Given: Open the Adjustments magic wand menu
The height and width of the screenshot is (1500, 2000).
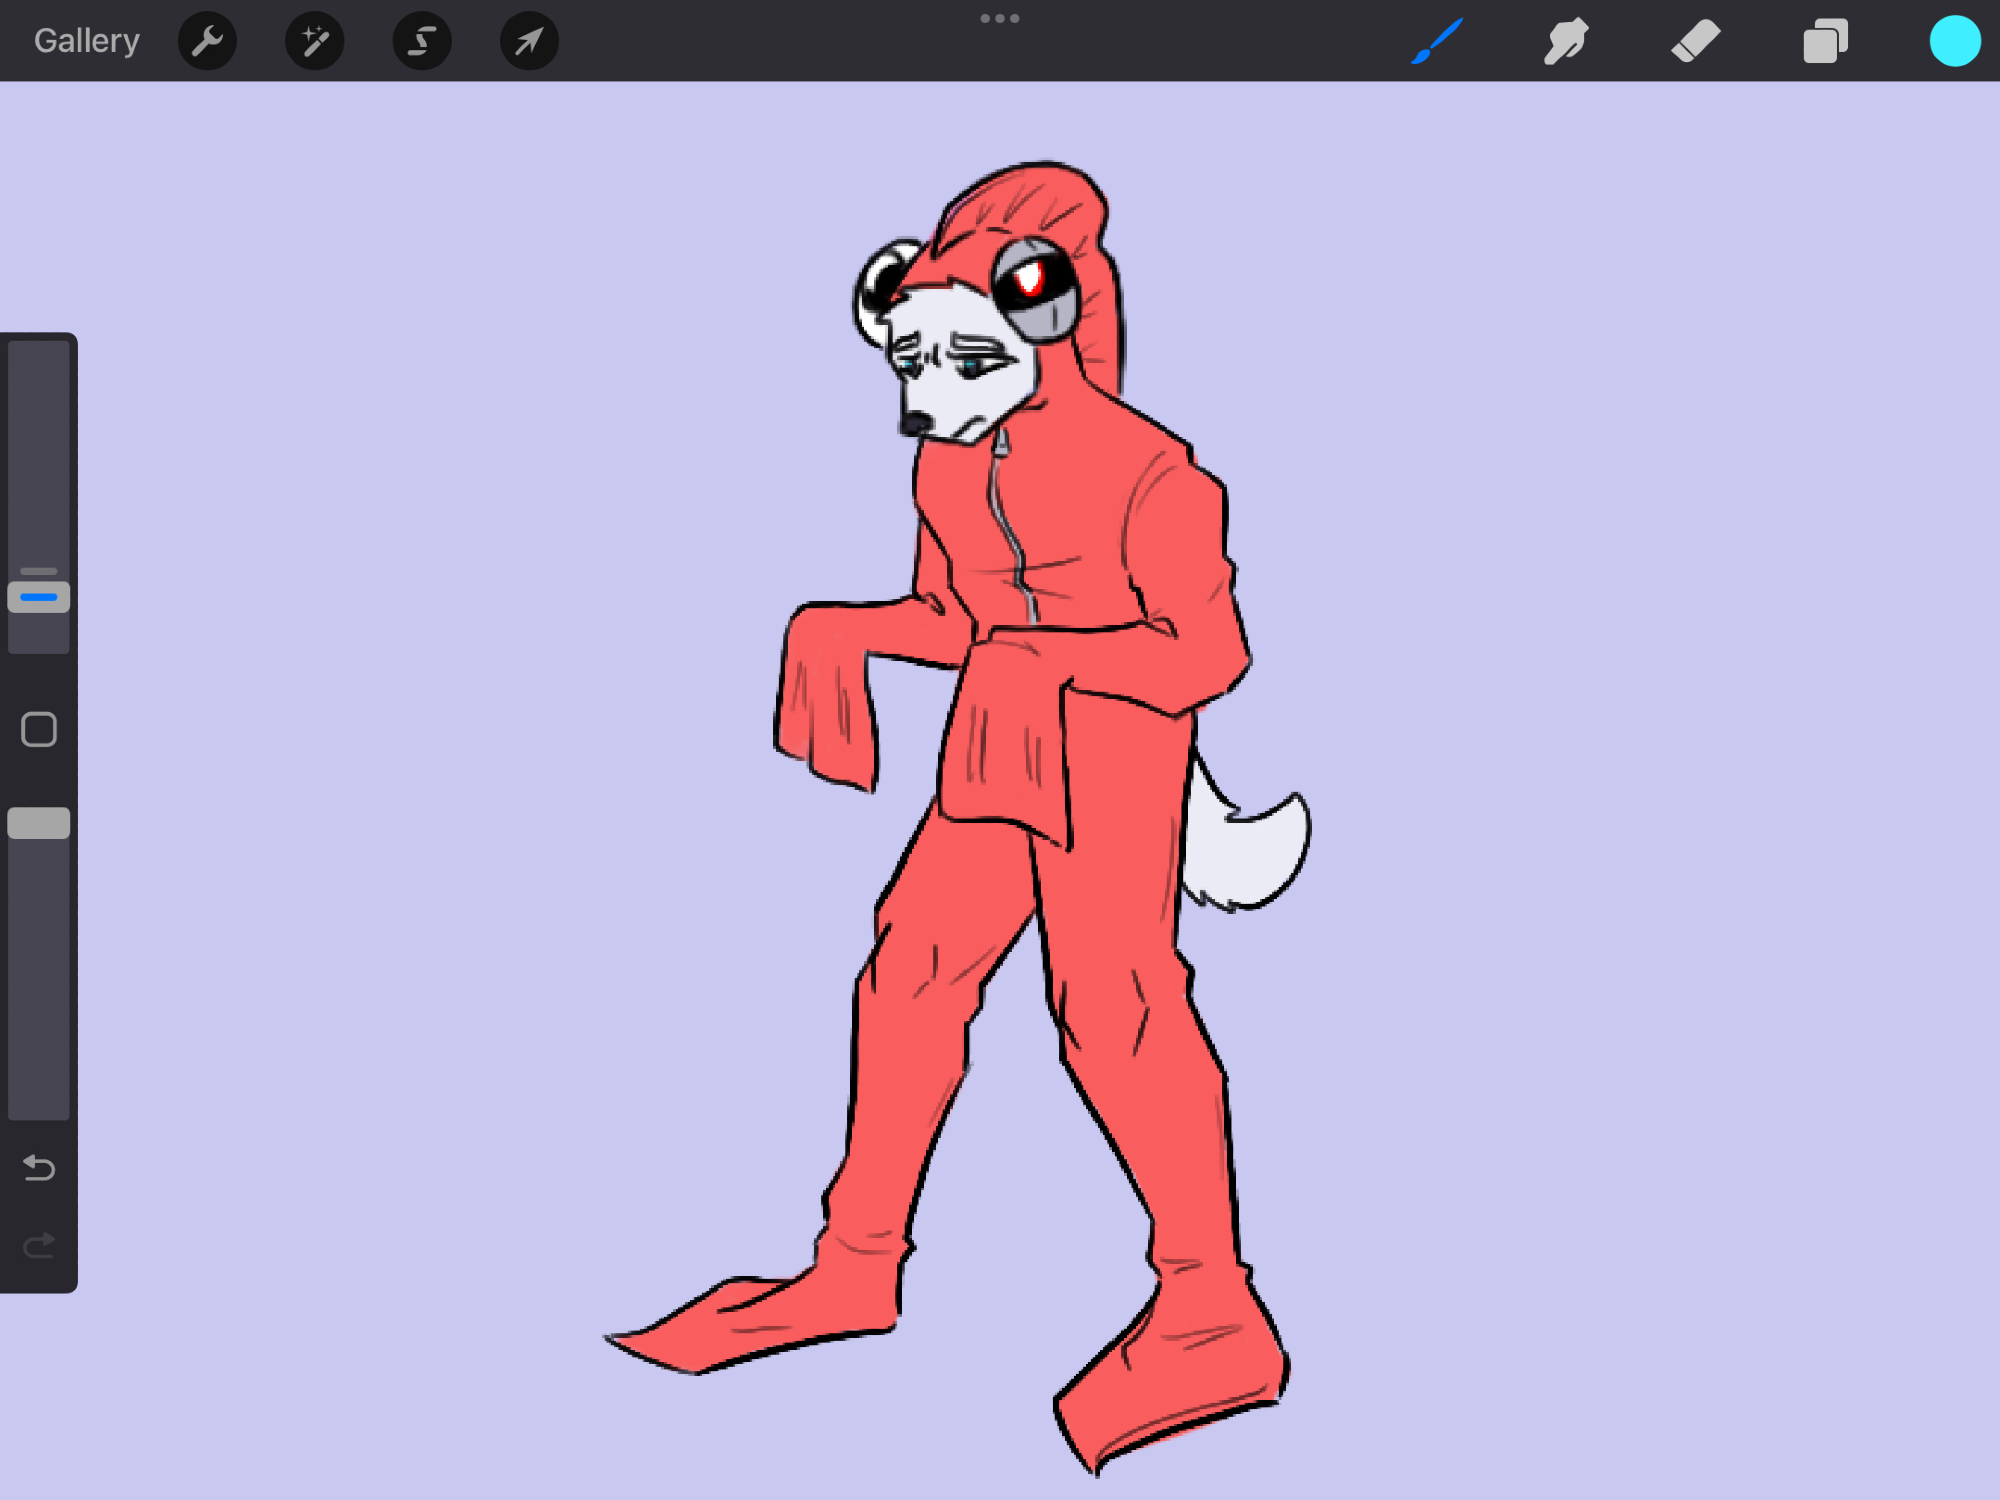Looking at the screenshot, I should tap(315, 41).
